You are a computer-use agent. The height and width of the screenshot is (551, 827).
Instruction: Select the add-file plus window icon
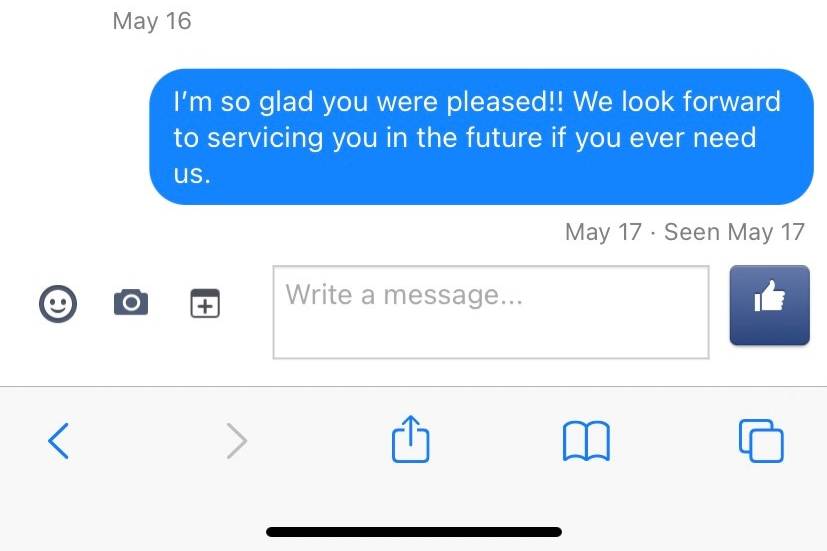(205, 303)
